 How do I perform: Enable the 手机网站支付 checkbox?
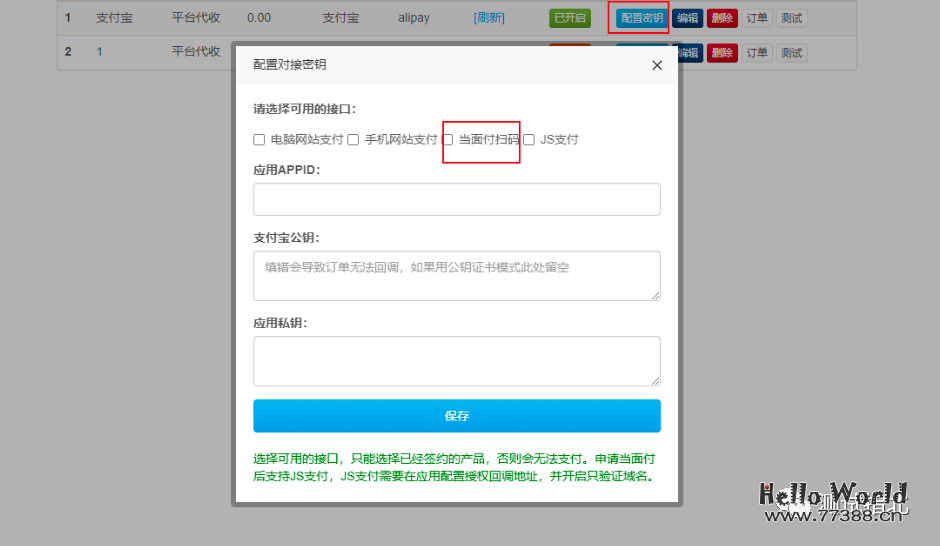[x=353, y=140]
